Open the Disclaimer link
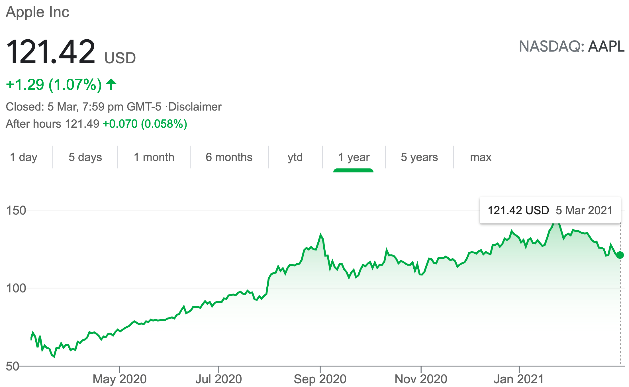This screenshot has height=387, width=629. 195,107
